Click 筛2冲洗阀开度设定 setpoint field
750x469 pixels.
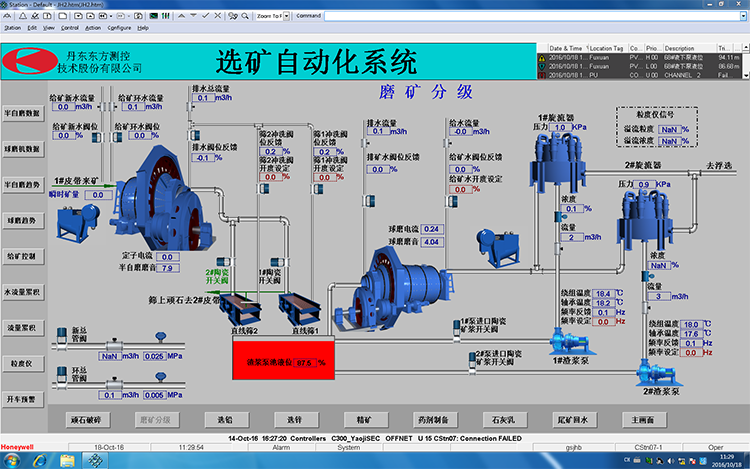point(270,177)
